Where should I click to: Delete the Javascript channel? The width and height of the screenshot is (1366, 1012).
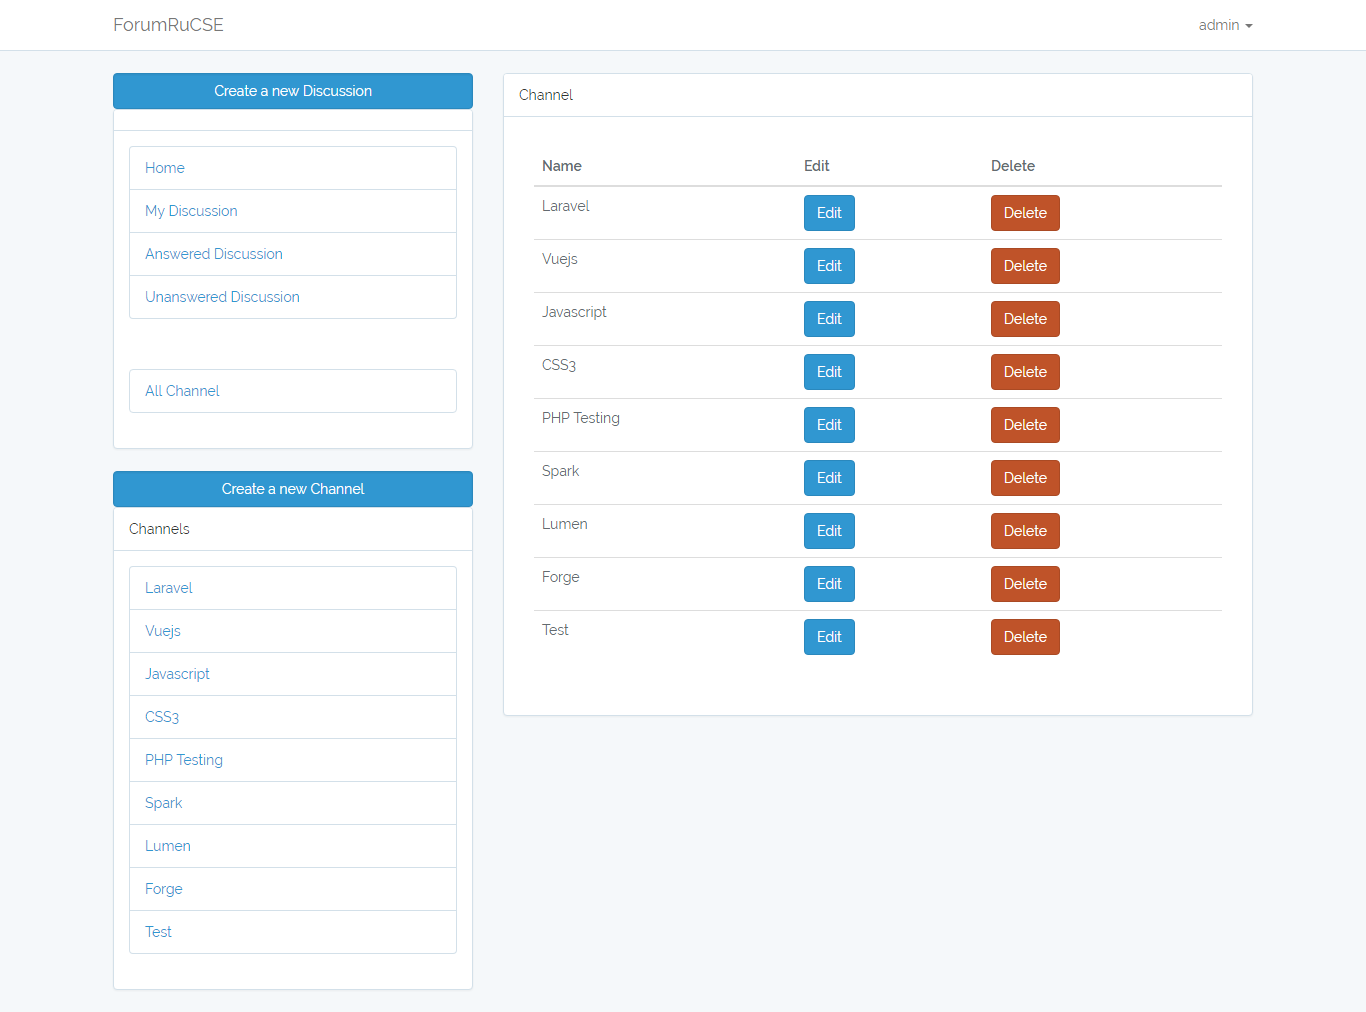tap(1025, 319)
